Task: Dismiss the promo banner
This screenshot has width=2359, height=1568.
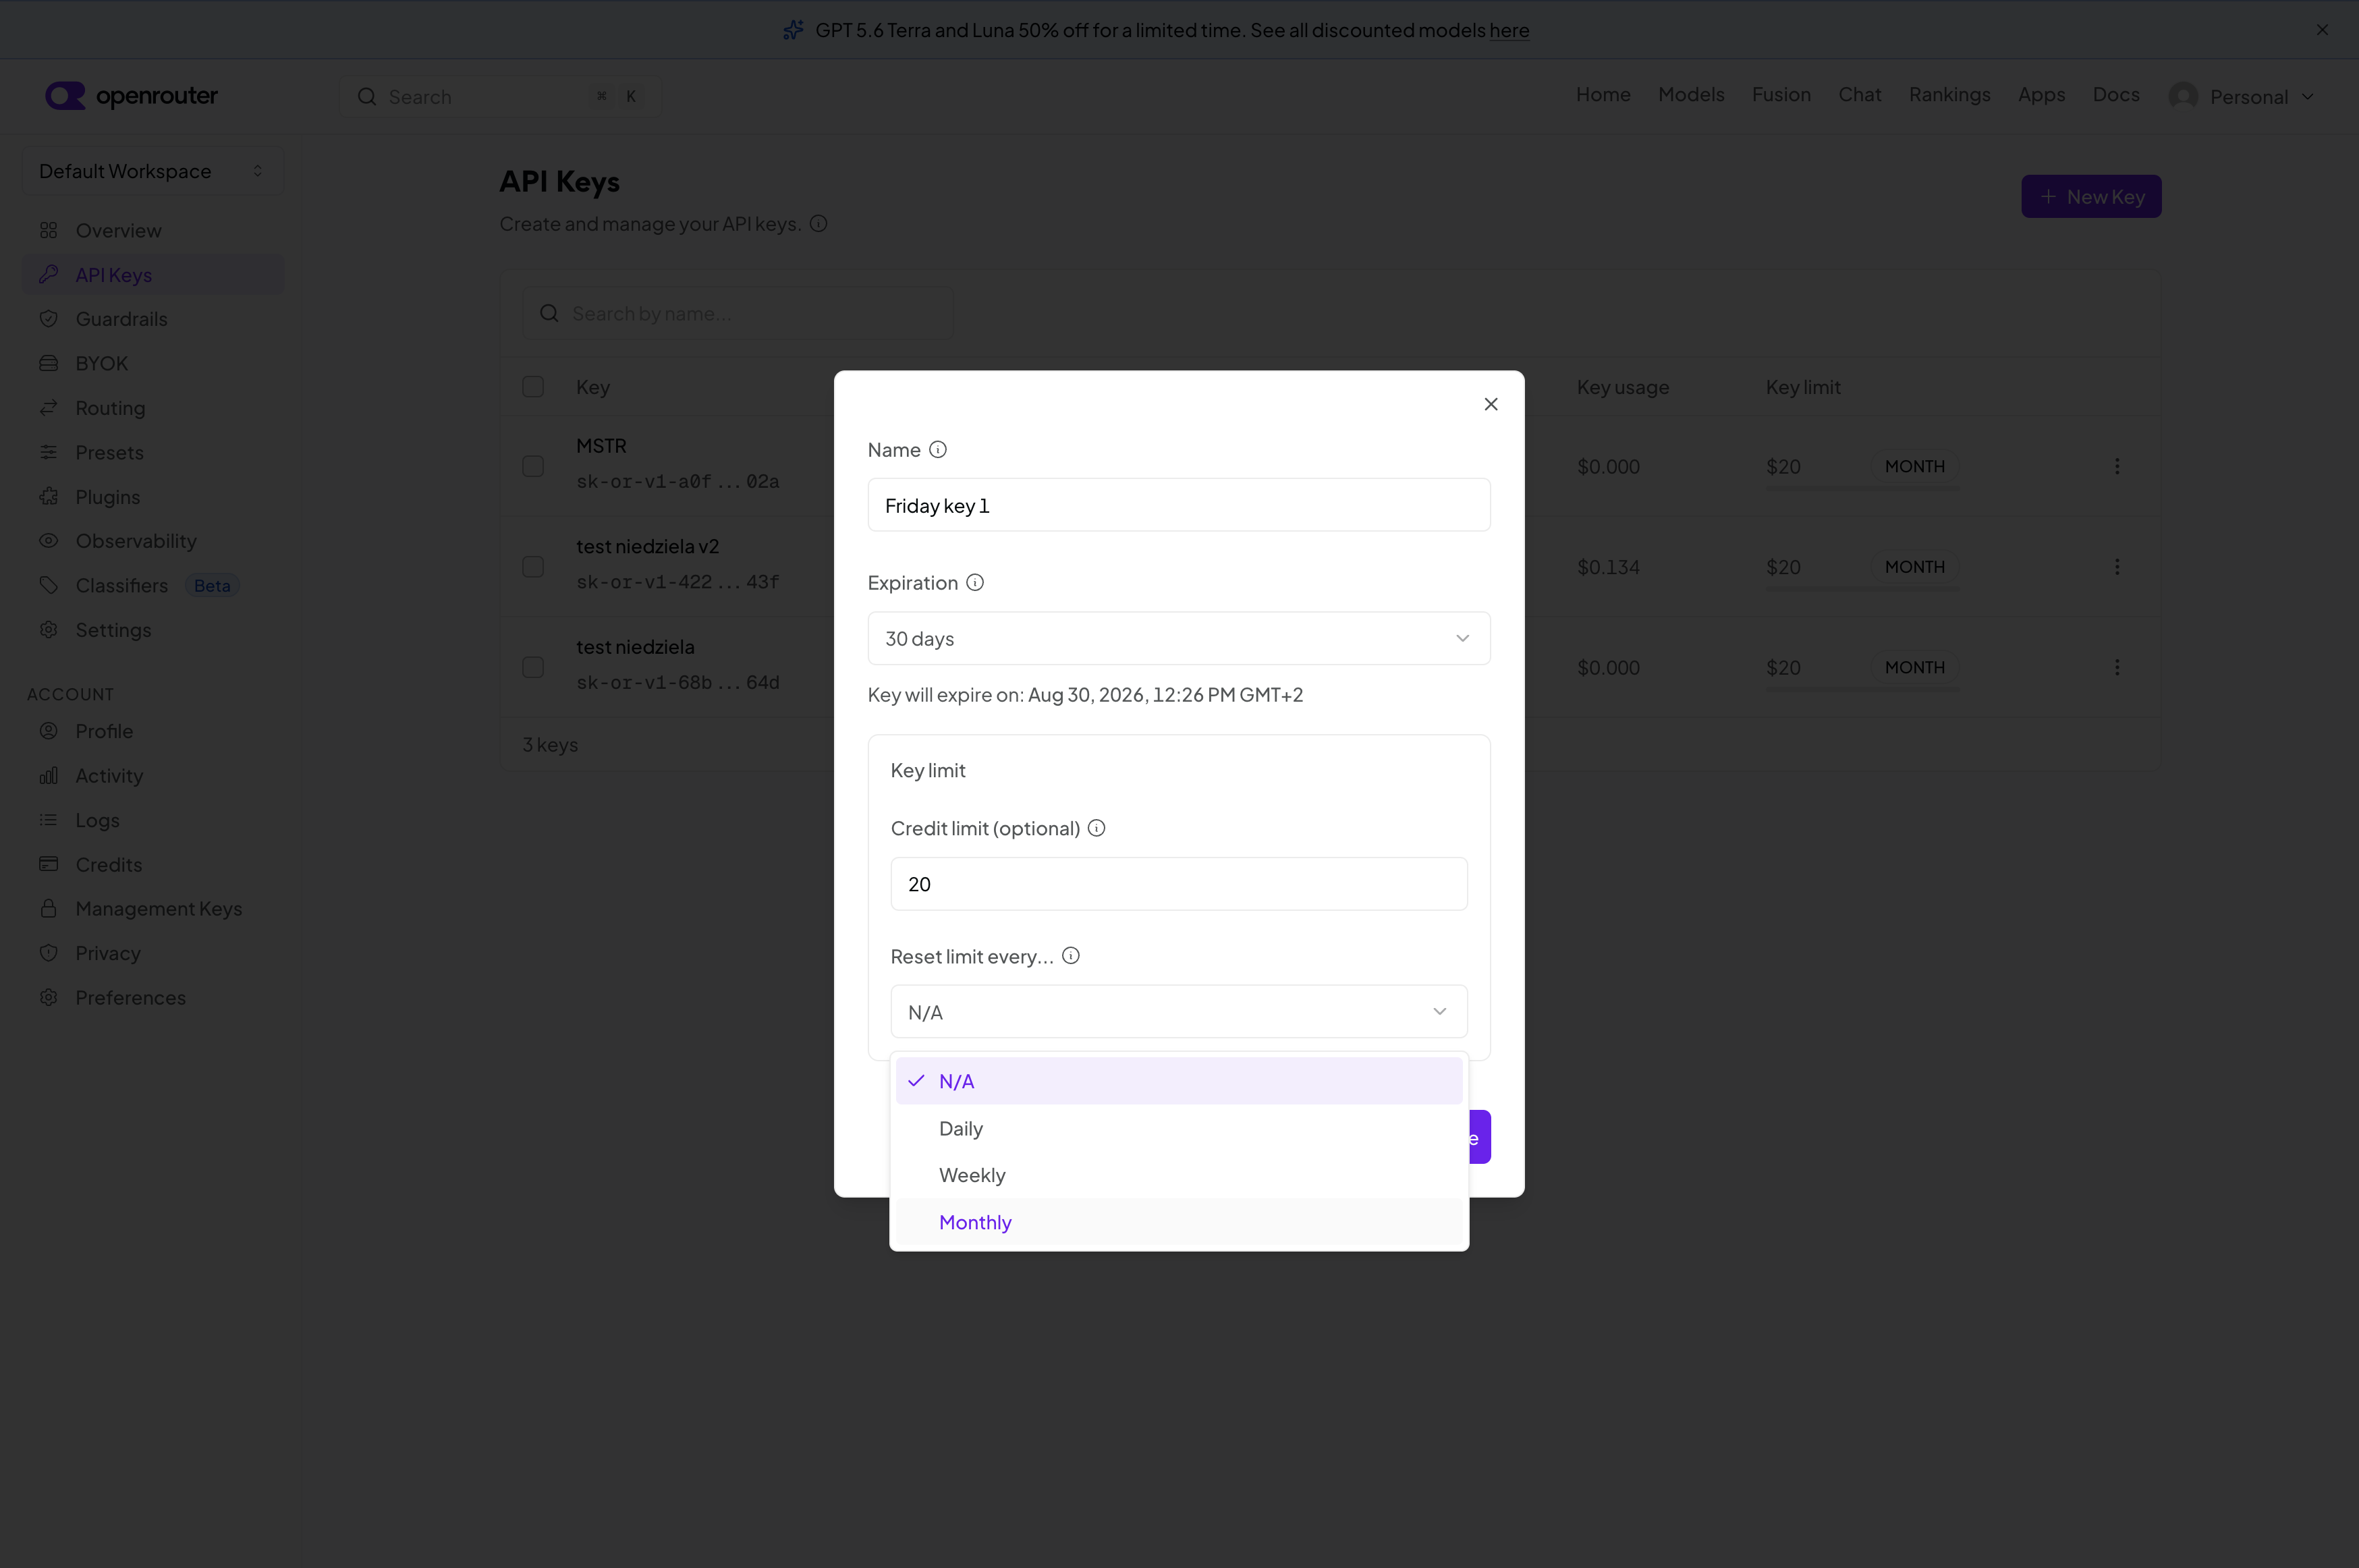Action: click(2322, 30)
